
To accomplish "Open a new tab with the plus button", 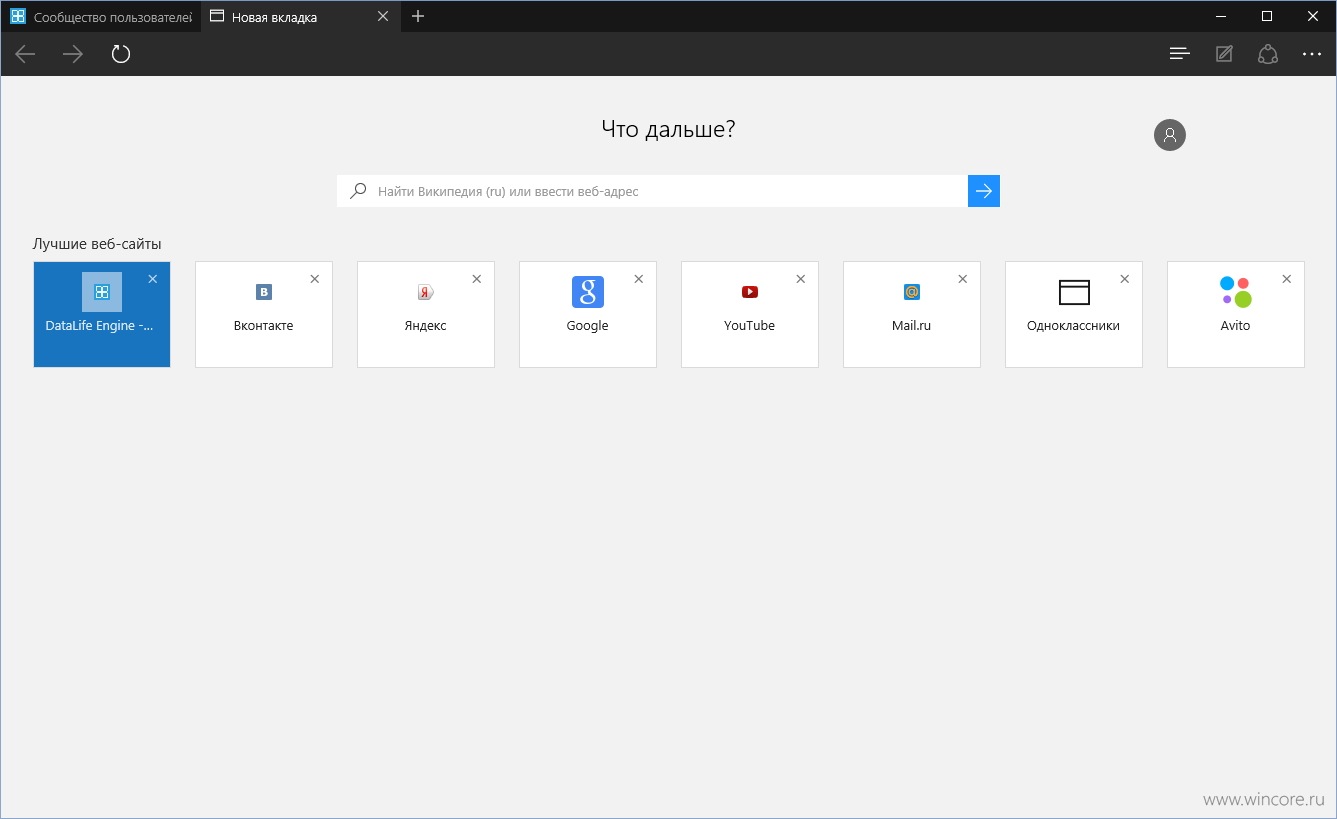I will click(x=418, y=16).
